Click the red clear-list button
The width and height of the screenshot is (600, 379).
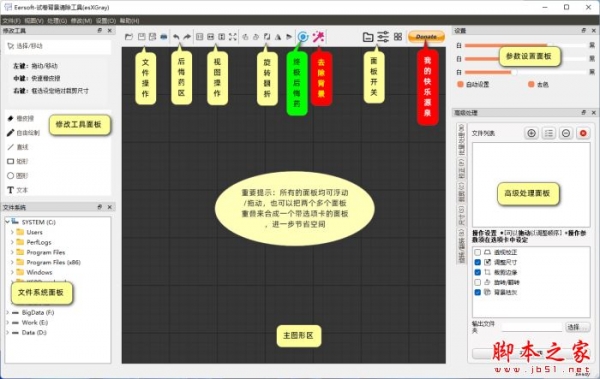pos(583,133)
